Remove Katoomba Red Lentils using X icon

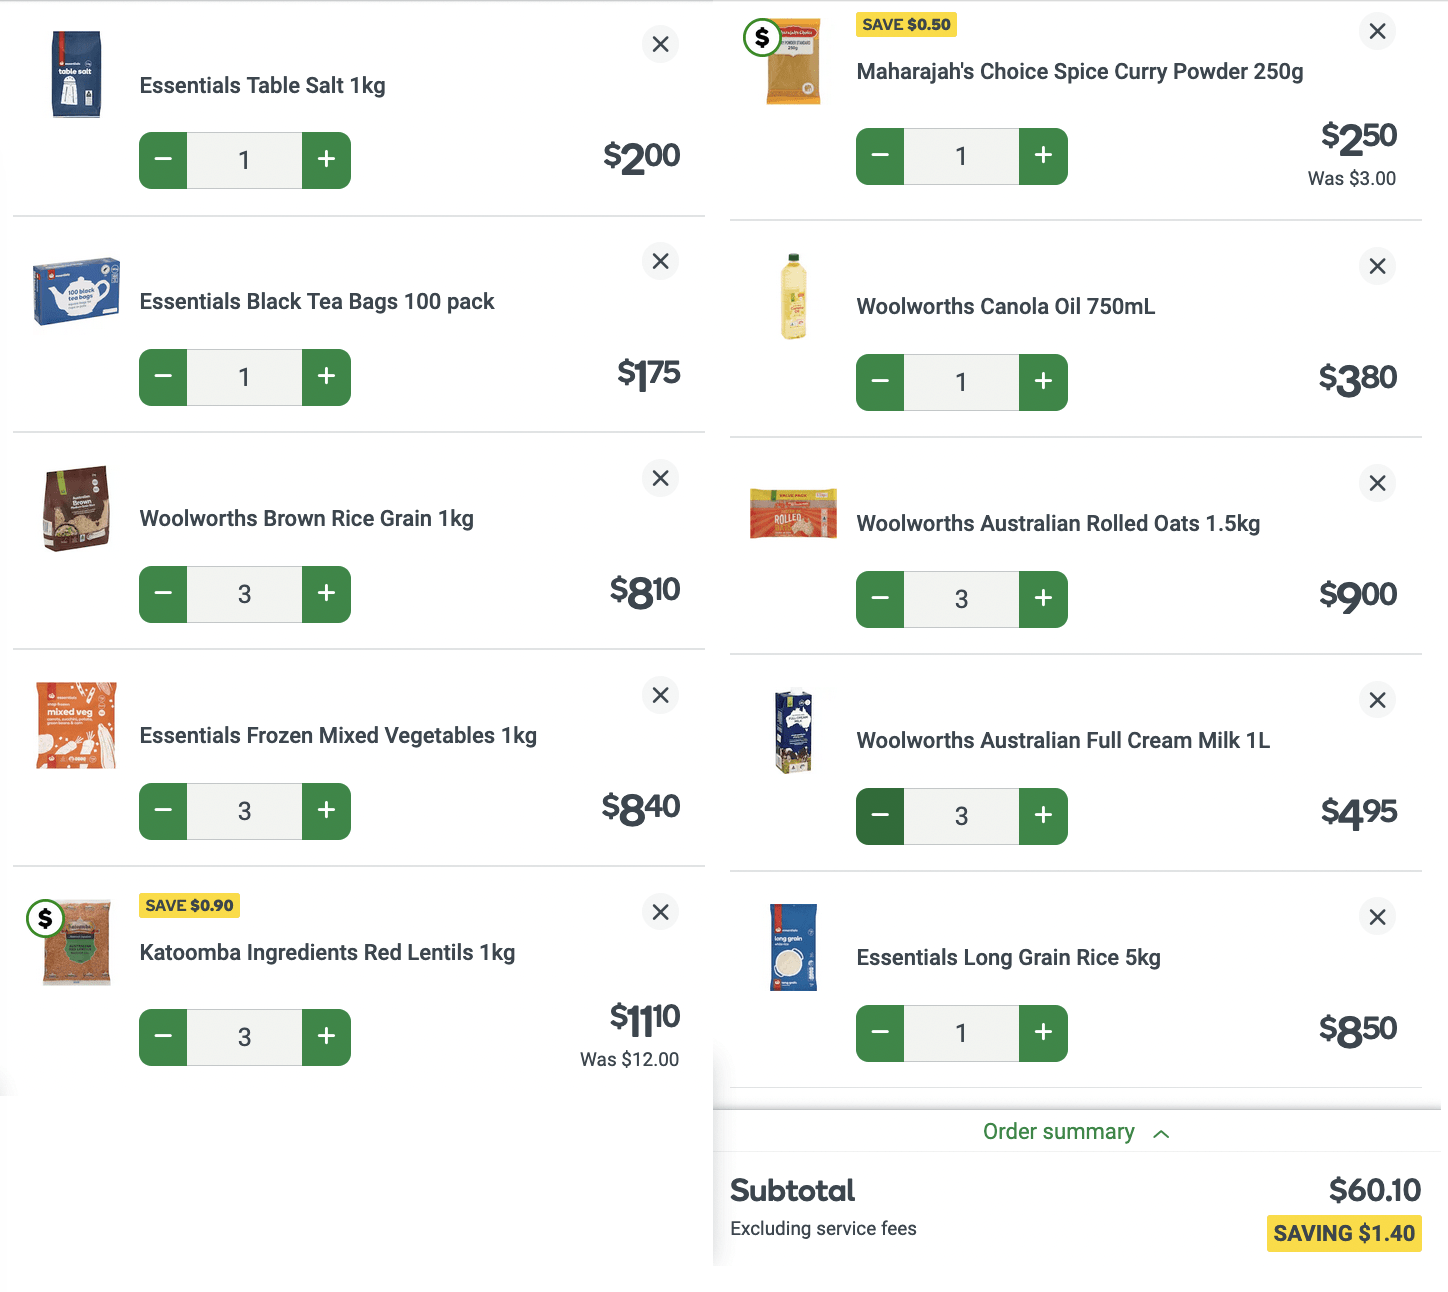pyautogui.click(x=660, y=912)
